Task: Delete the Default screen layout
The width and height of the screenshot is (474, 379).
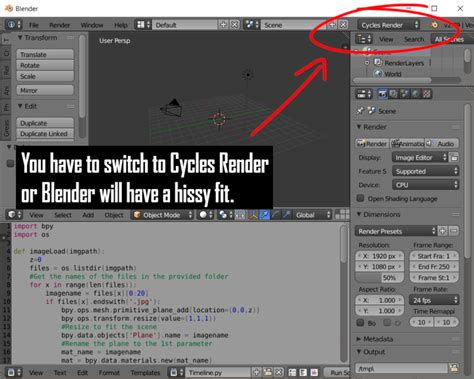Action: click(235, 25)
